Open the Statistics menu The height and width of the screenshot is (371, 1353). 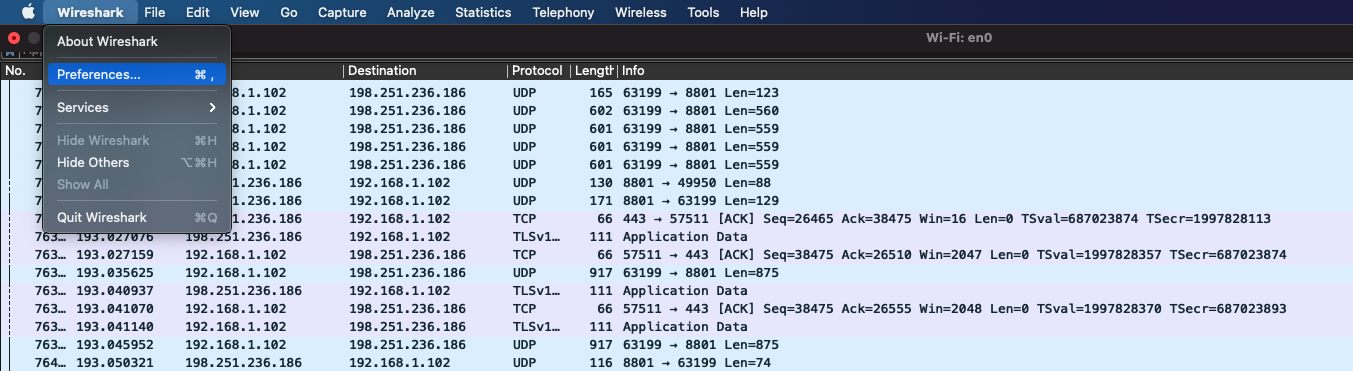(483, 12)
